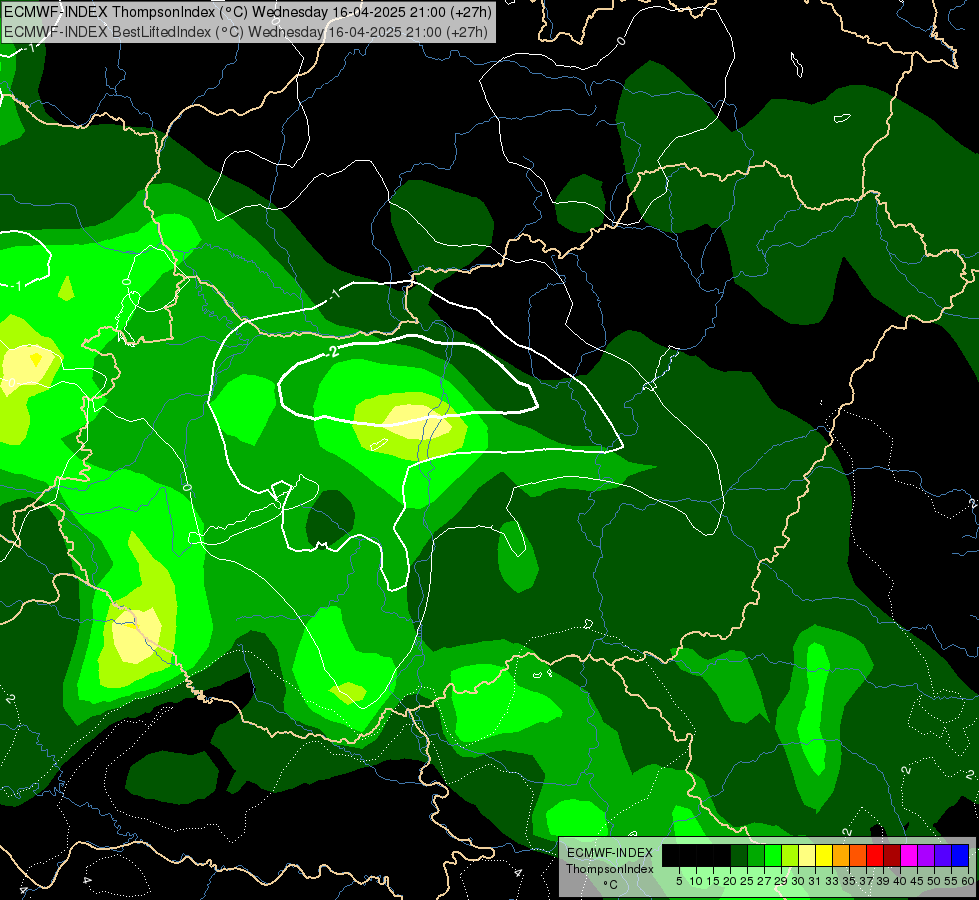Image resolution: width=979 pixels, height=900 pixels.
Task: Click the dark green 20–25 legend swatch
Action: 739,855
